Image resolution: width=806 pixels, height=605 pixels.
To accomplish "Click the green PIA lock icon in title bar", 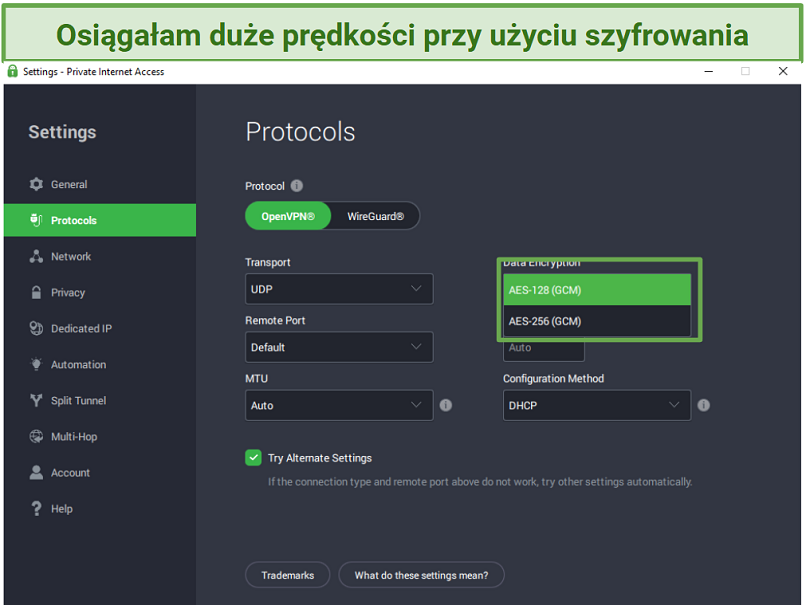I will pos(13,71).
